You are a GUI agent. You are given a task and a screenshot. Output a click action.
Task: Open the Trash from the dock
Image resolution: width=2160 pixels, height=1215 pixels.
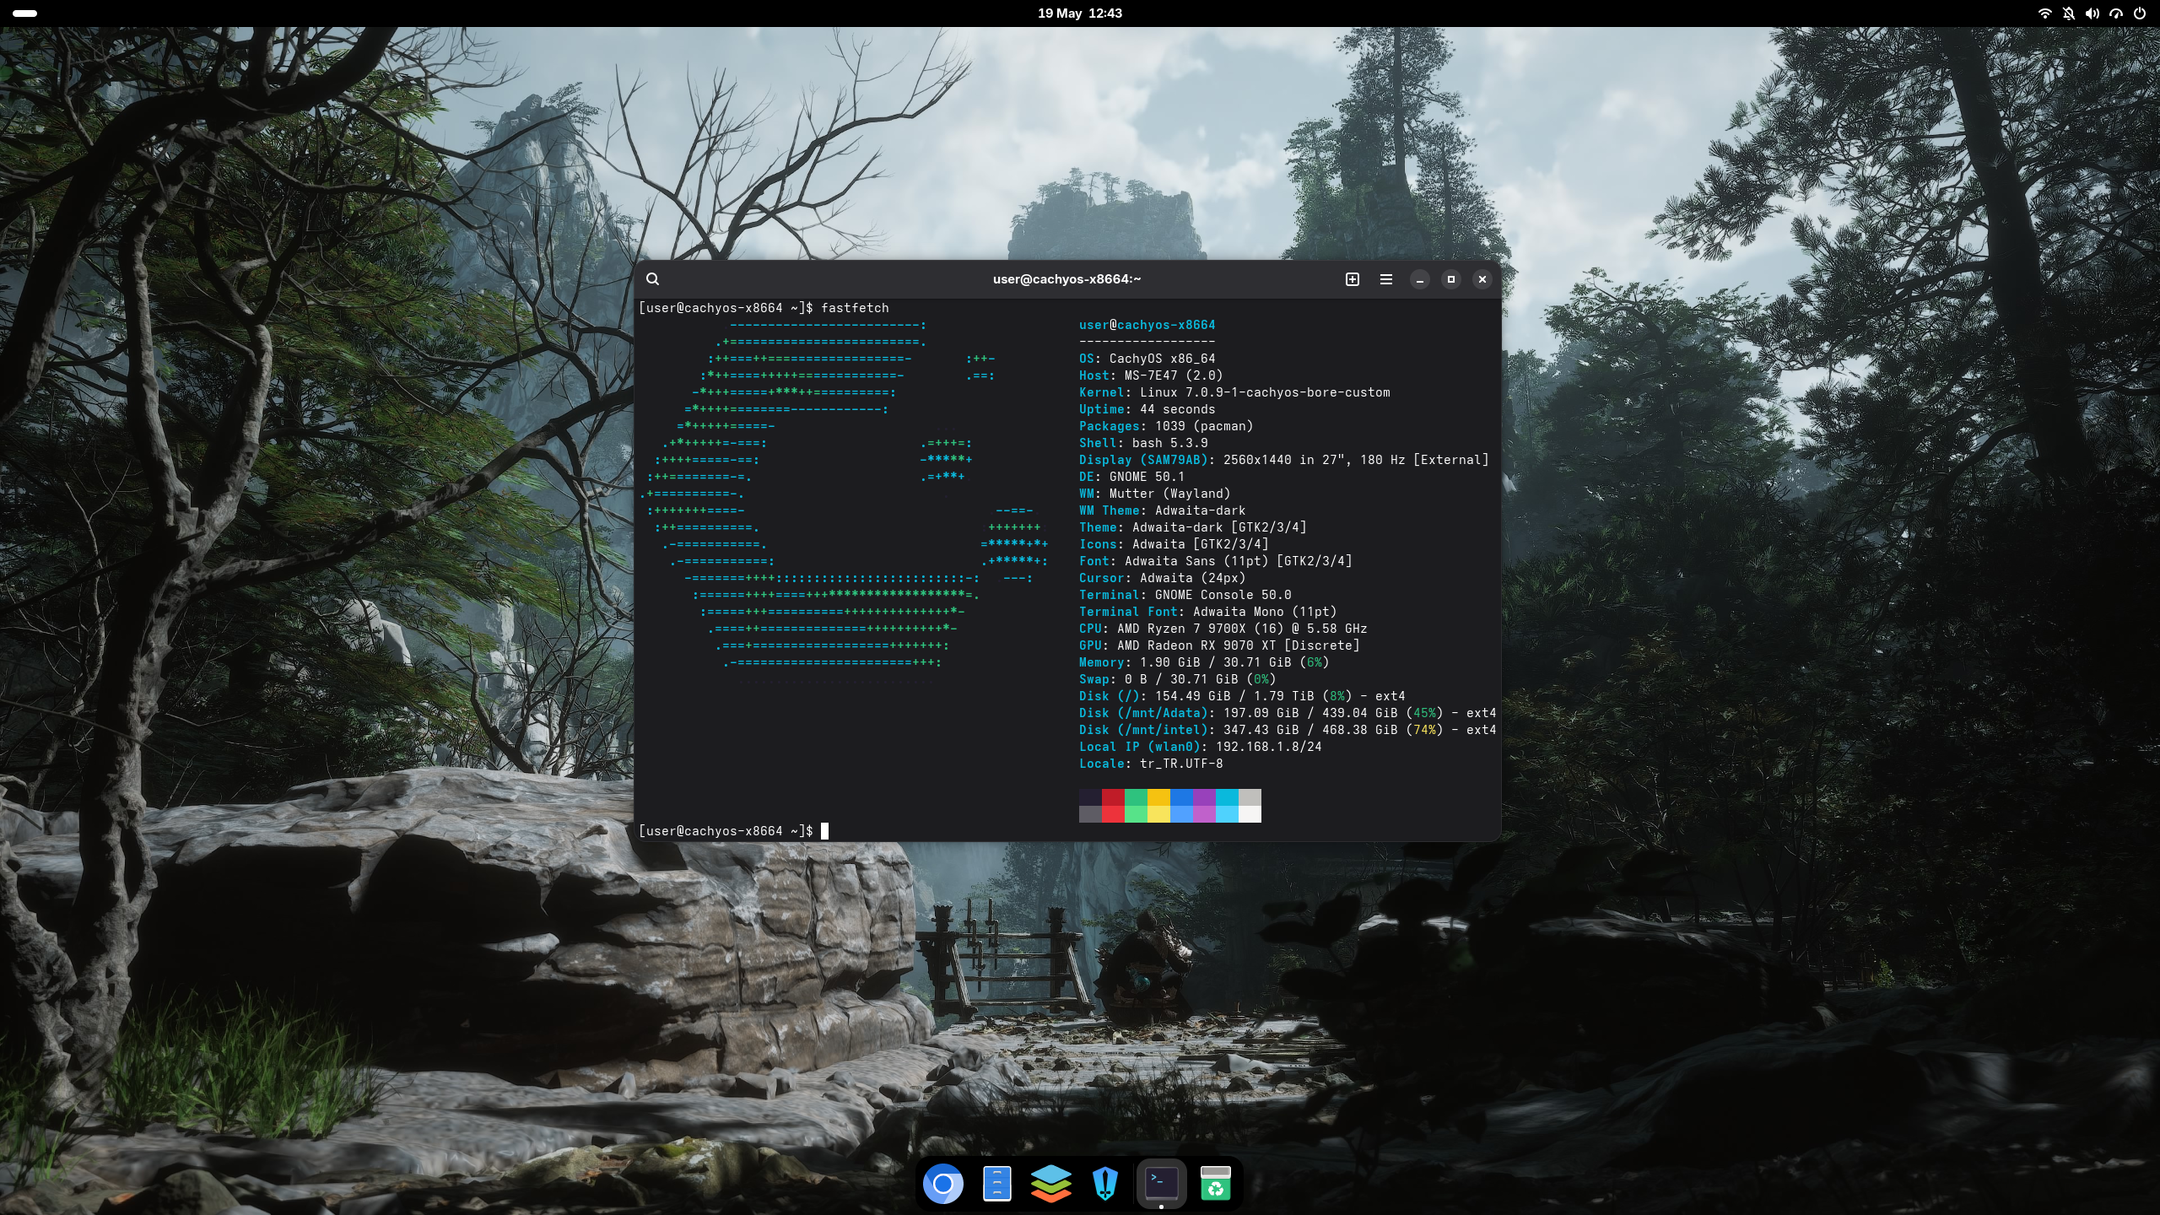click(1215, 1184)
